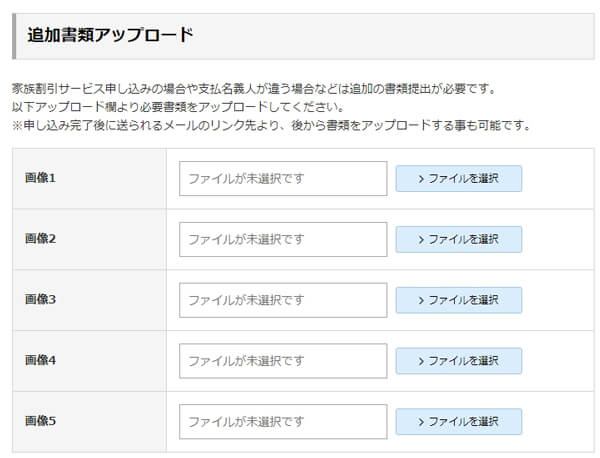The width and height of the screenshot is (600, 458).
Task: Select the 画像3 file name text box
Action: 283,300
